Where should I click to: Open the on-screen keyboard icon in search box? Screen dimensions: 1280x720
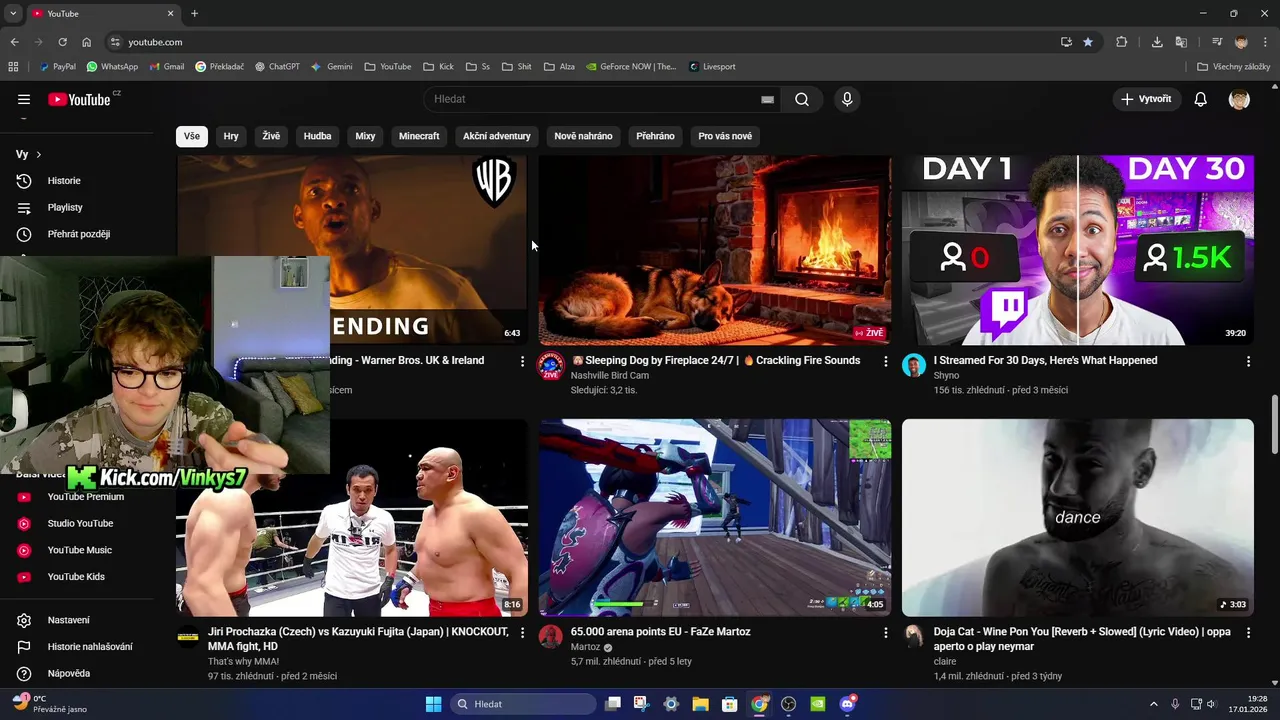click(767, 99)
